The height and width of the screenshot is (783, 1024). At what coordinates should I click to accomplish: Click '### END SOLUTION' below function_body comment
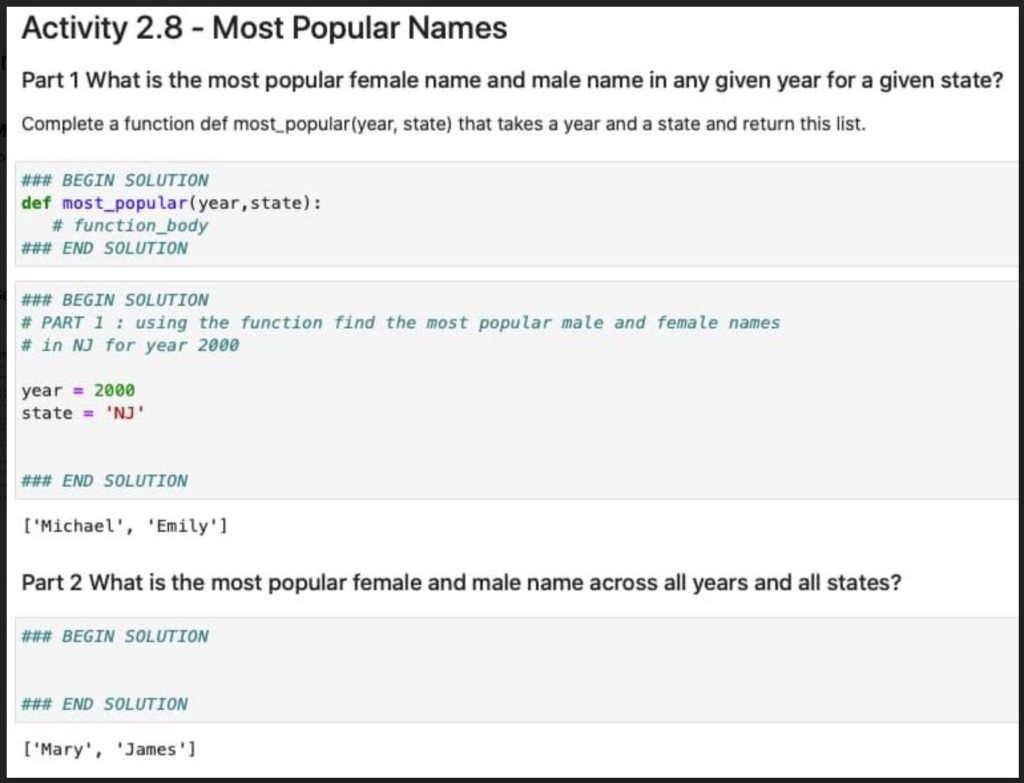click(x=104, y=248)
